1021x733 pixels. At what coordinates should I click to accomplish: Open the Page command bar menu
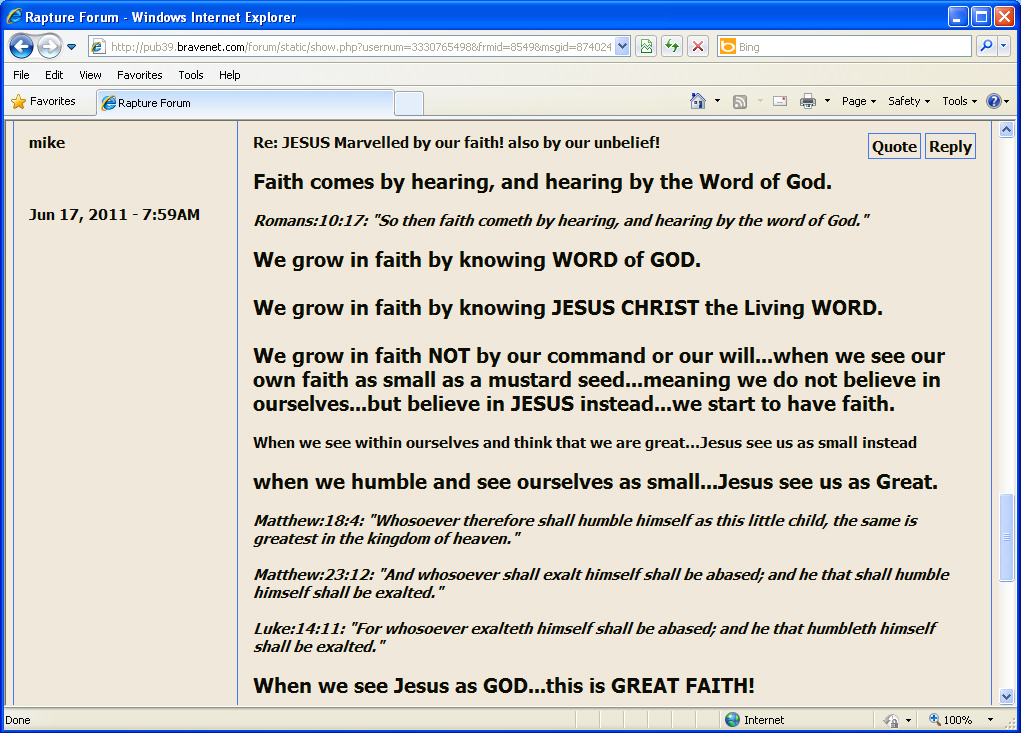click(x=859, y=101)
